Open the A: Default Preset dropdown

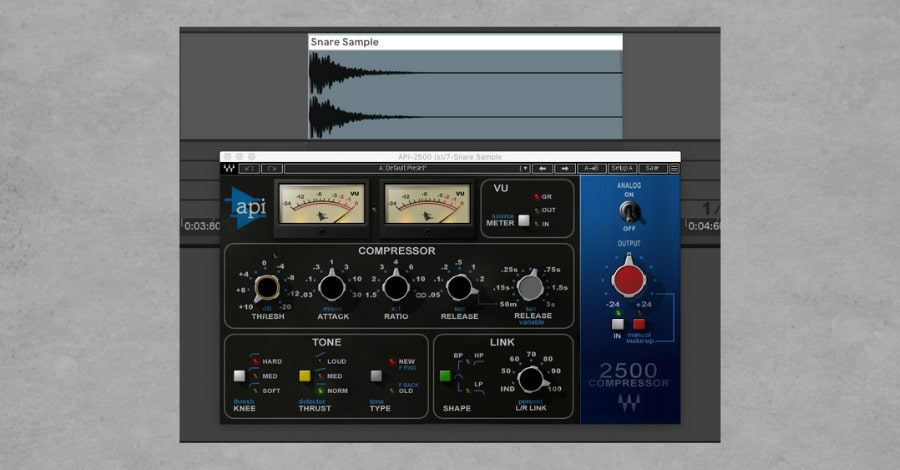point(402,169)
